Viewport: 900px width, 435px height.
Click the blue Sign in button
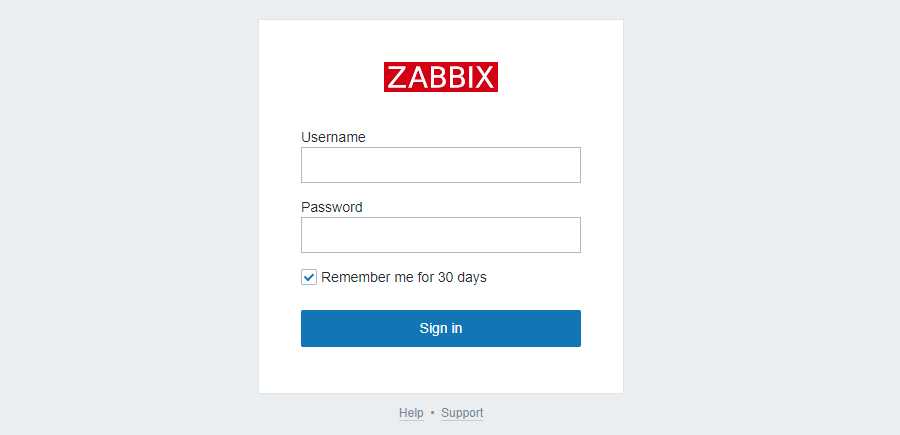click(441, 328)
